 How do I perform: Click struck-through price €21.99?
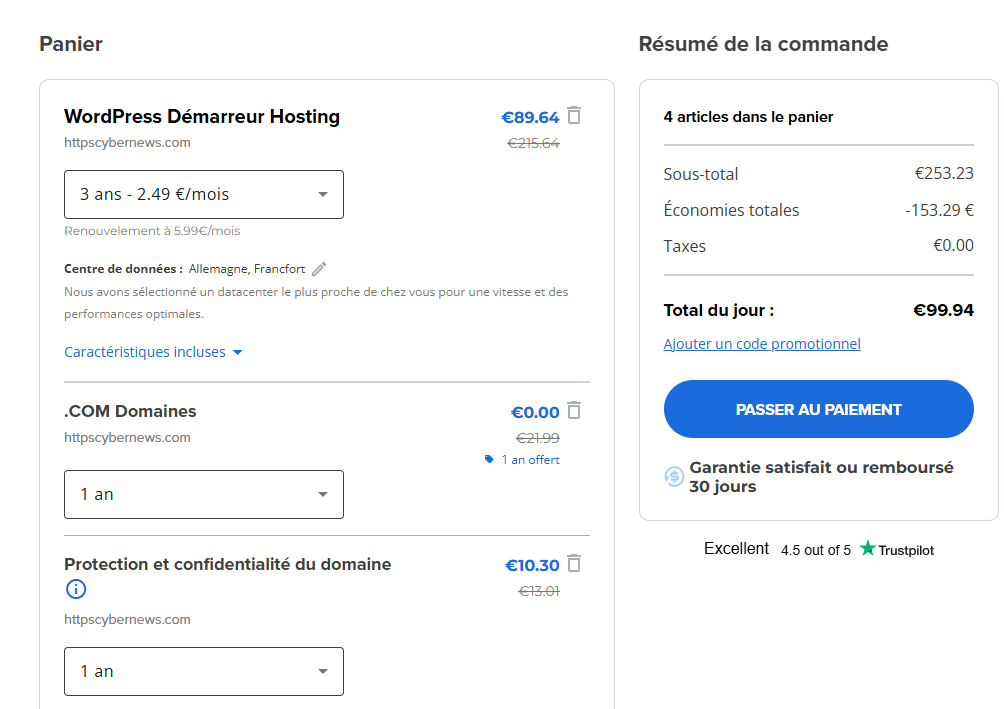[538, 438]
